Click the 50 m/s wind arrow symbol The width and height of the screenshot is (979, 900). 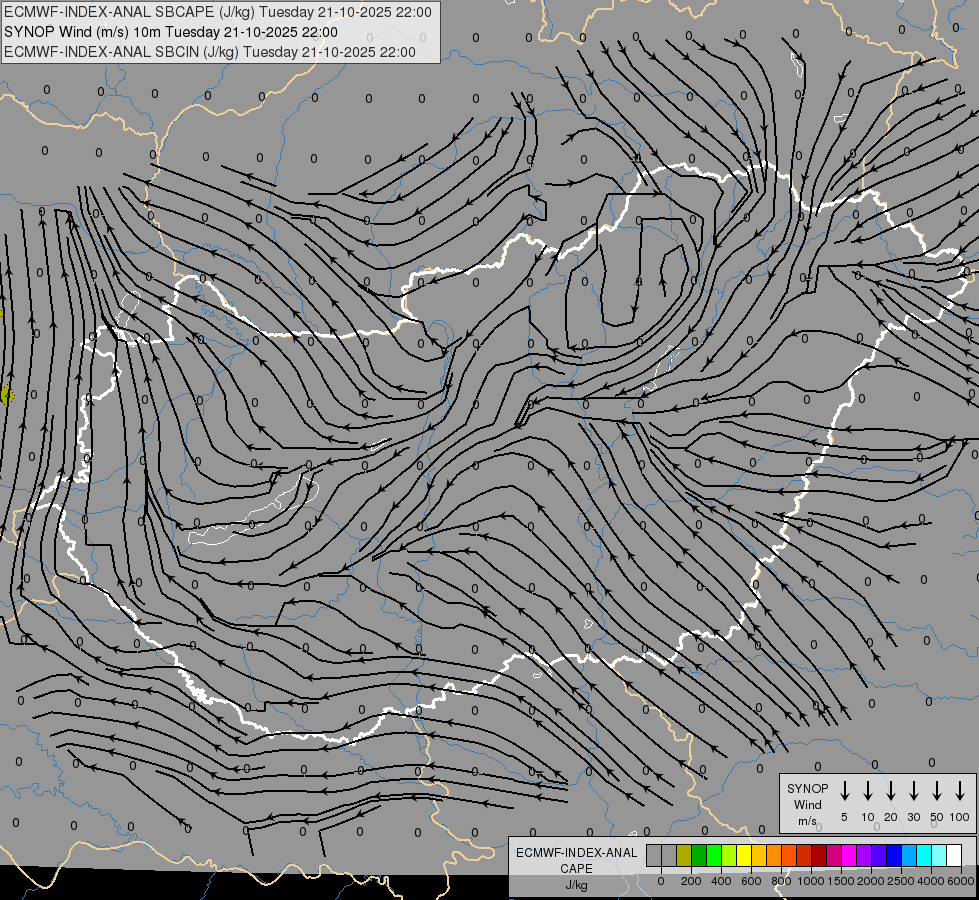(x=937, y=790)
